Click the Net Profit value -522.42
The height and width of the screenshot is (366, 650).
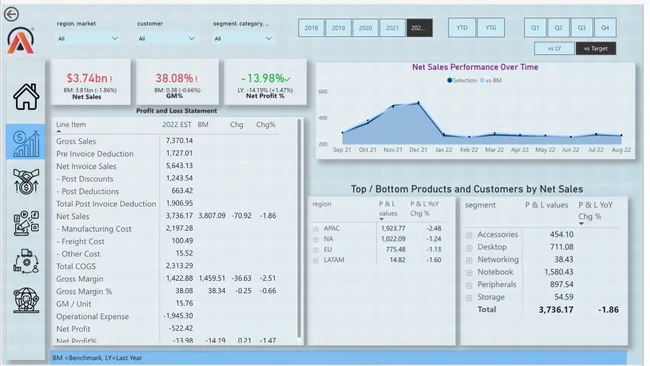click(x=181, y=328)
